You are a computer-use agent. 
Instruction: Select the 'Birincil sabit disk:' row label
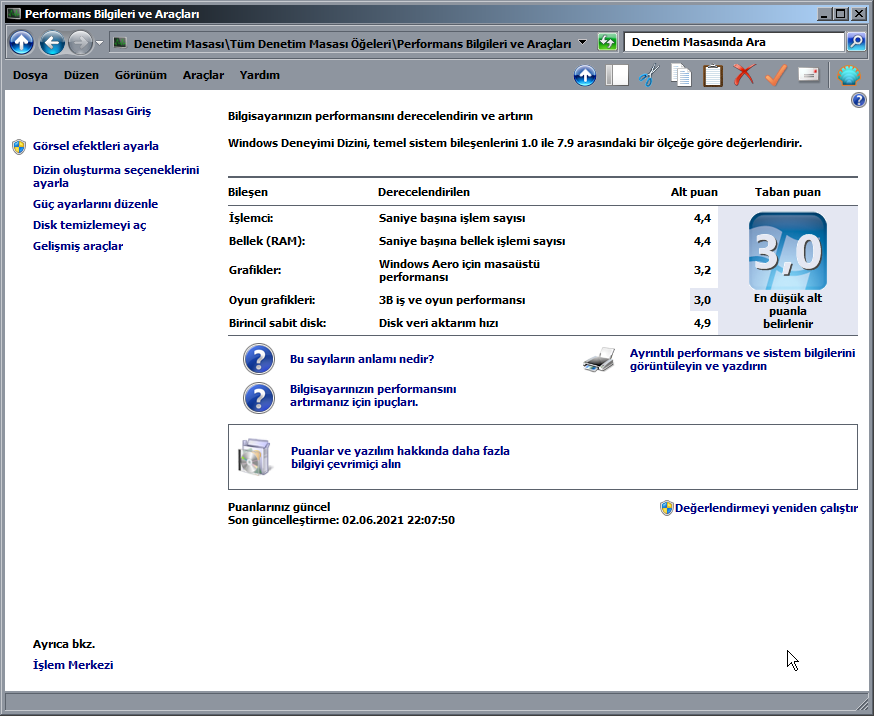[x=278, y=323]
